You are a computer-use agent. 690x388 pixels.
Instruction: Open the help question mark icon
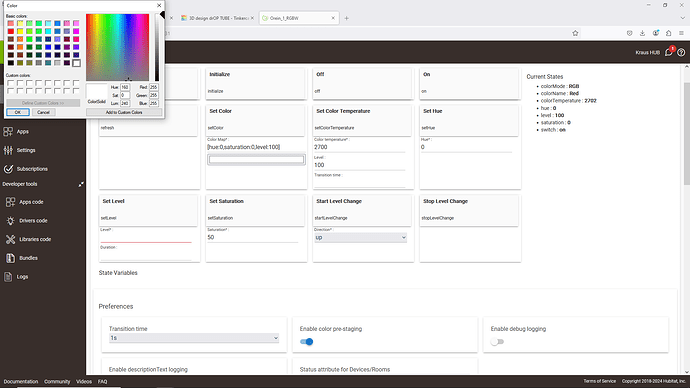(681, 52)
